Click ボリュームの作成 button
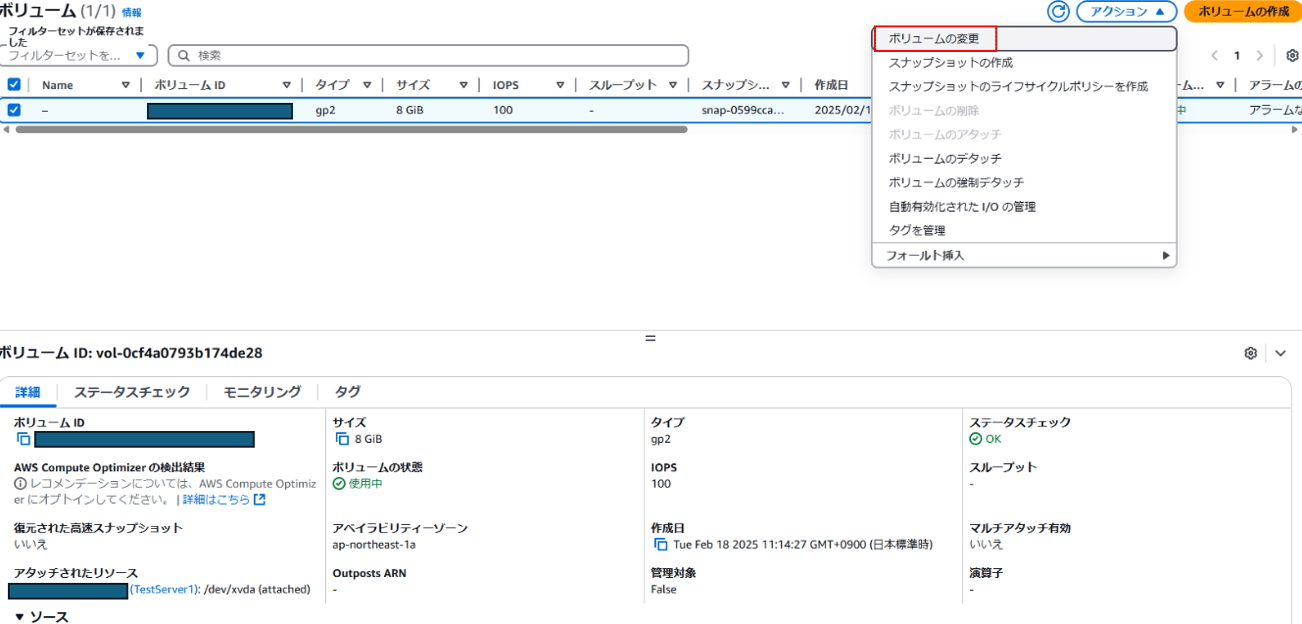1302x624 pixels. tap(1242, 12)
